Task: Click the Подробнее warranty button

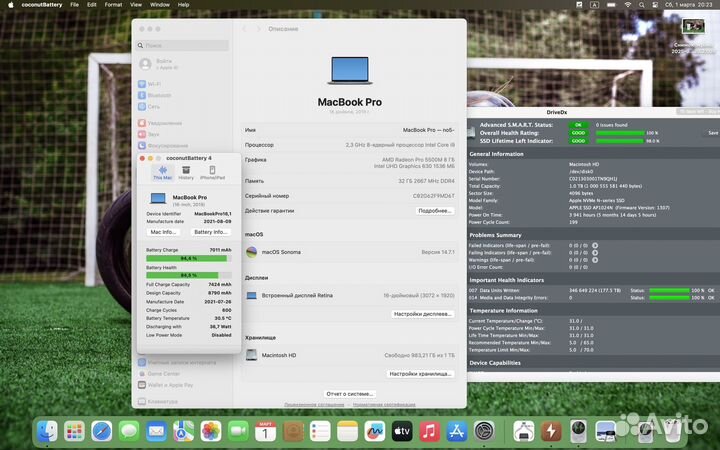Action: 434,211
